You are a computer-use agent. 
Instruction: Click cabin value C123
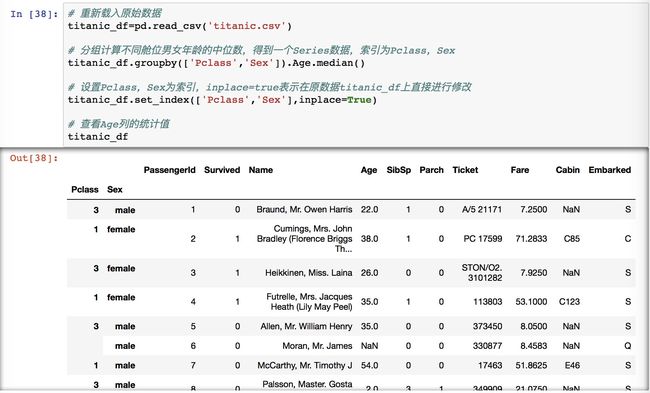click(x=570, y=302)
